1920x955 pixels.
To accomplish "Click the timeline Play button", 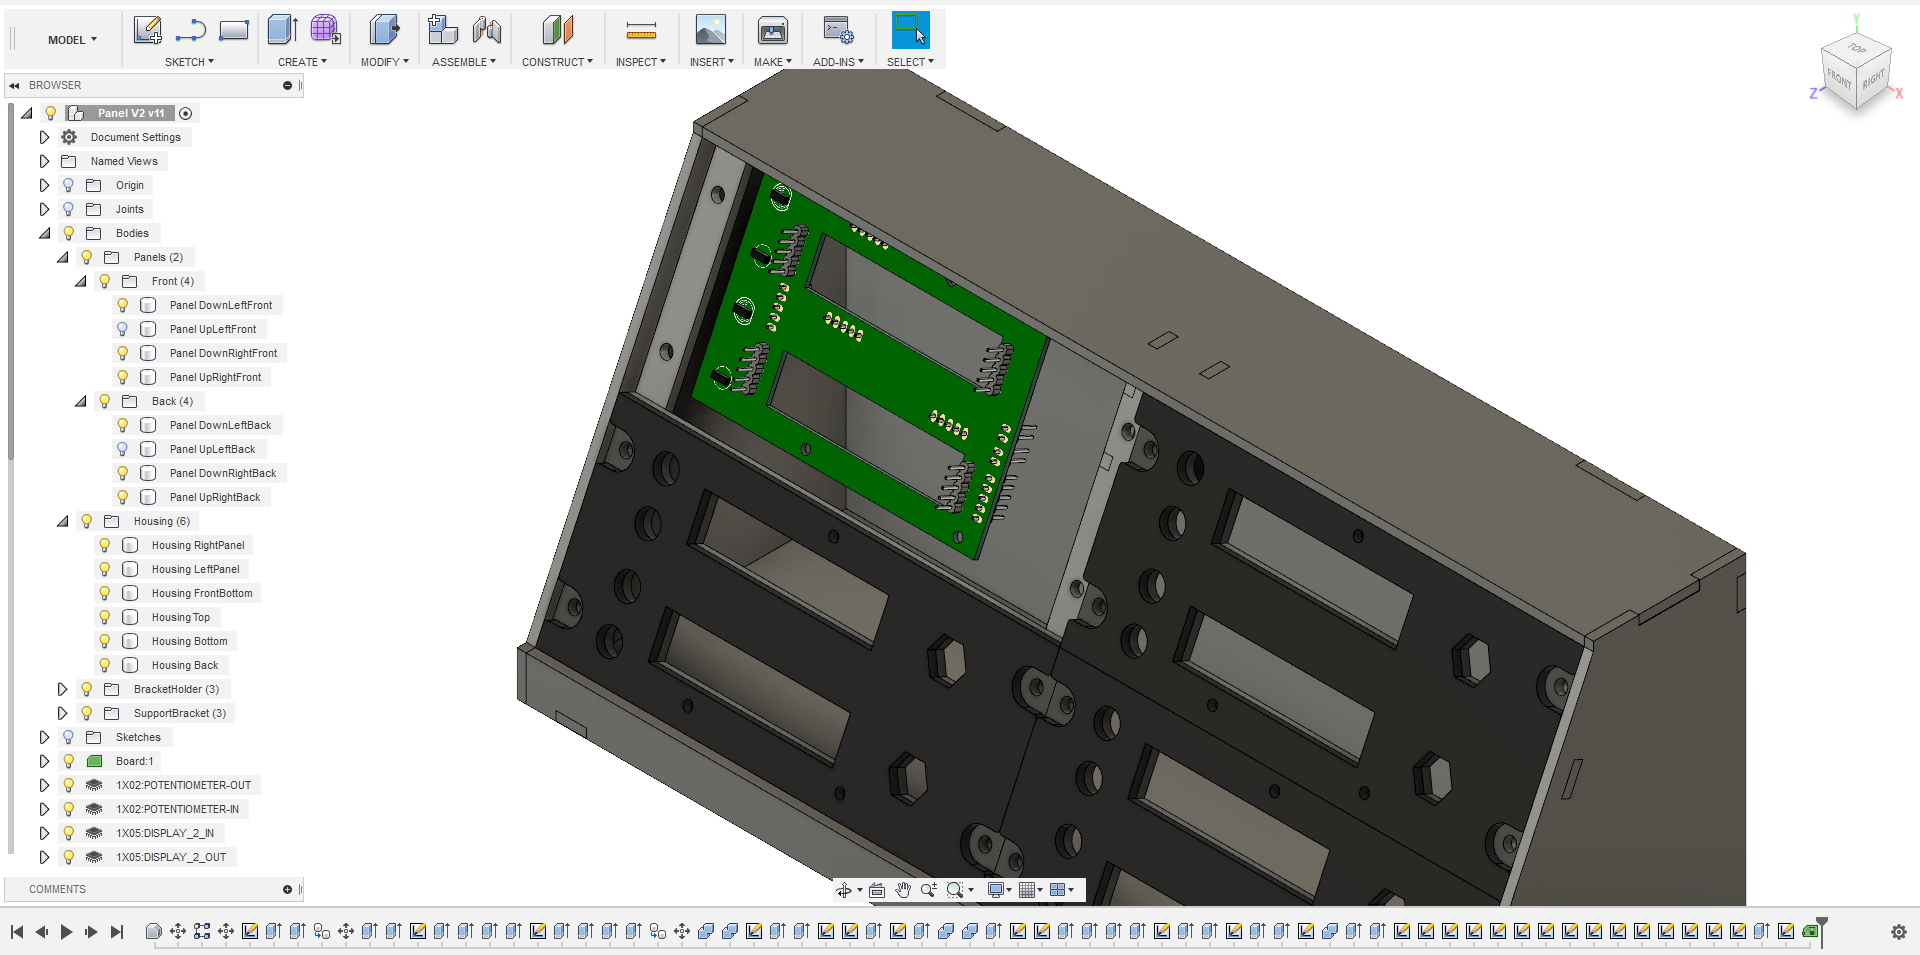I will tap(66, 932).
